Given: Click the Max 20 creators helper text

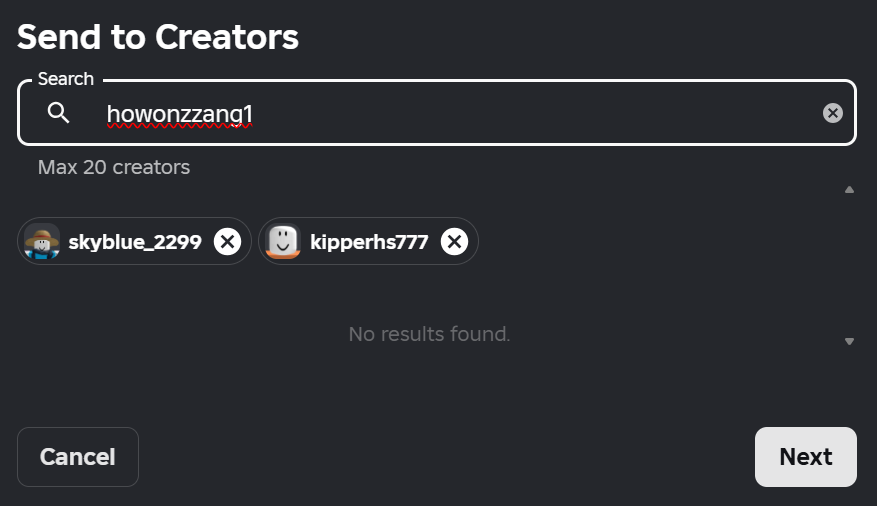Looking at the screenshot, I should tap(114, 167).
